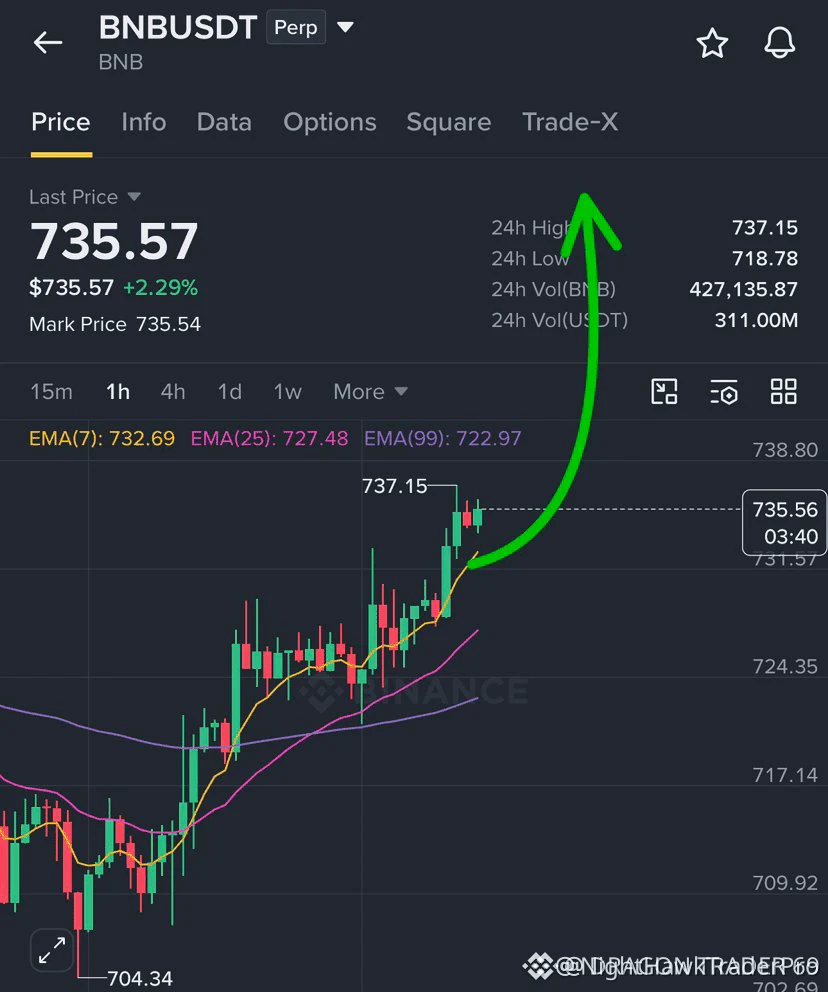Screen dimensions: 828x992
Task: Go to the Square tab
Action: tap(448, 122)
